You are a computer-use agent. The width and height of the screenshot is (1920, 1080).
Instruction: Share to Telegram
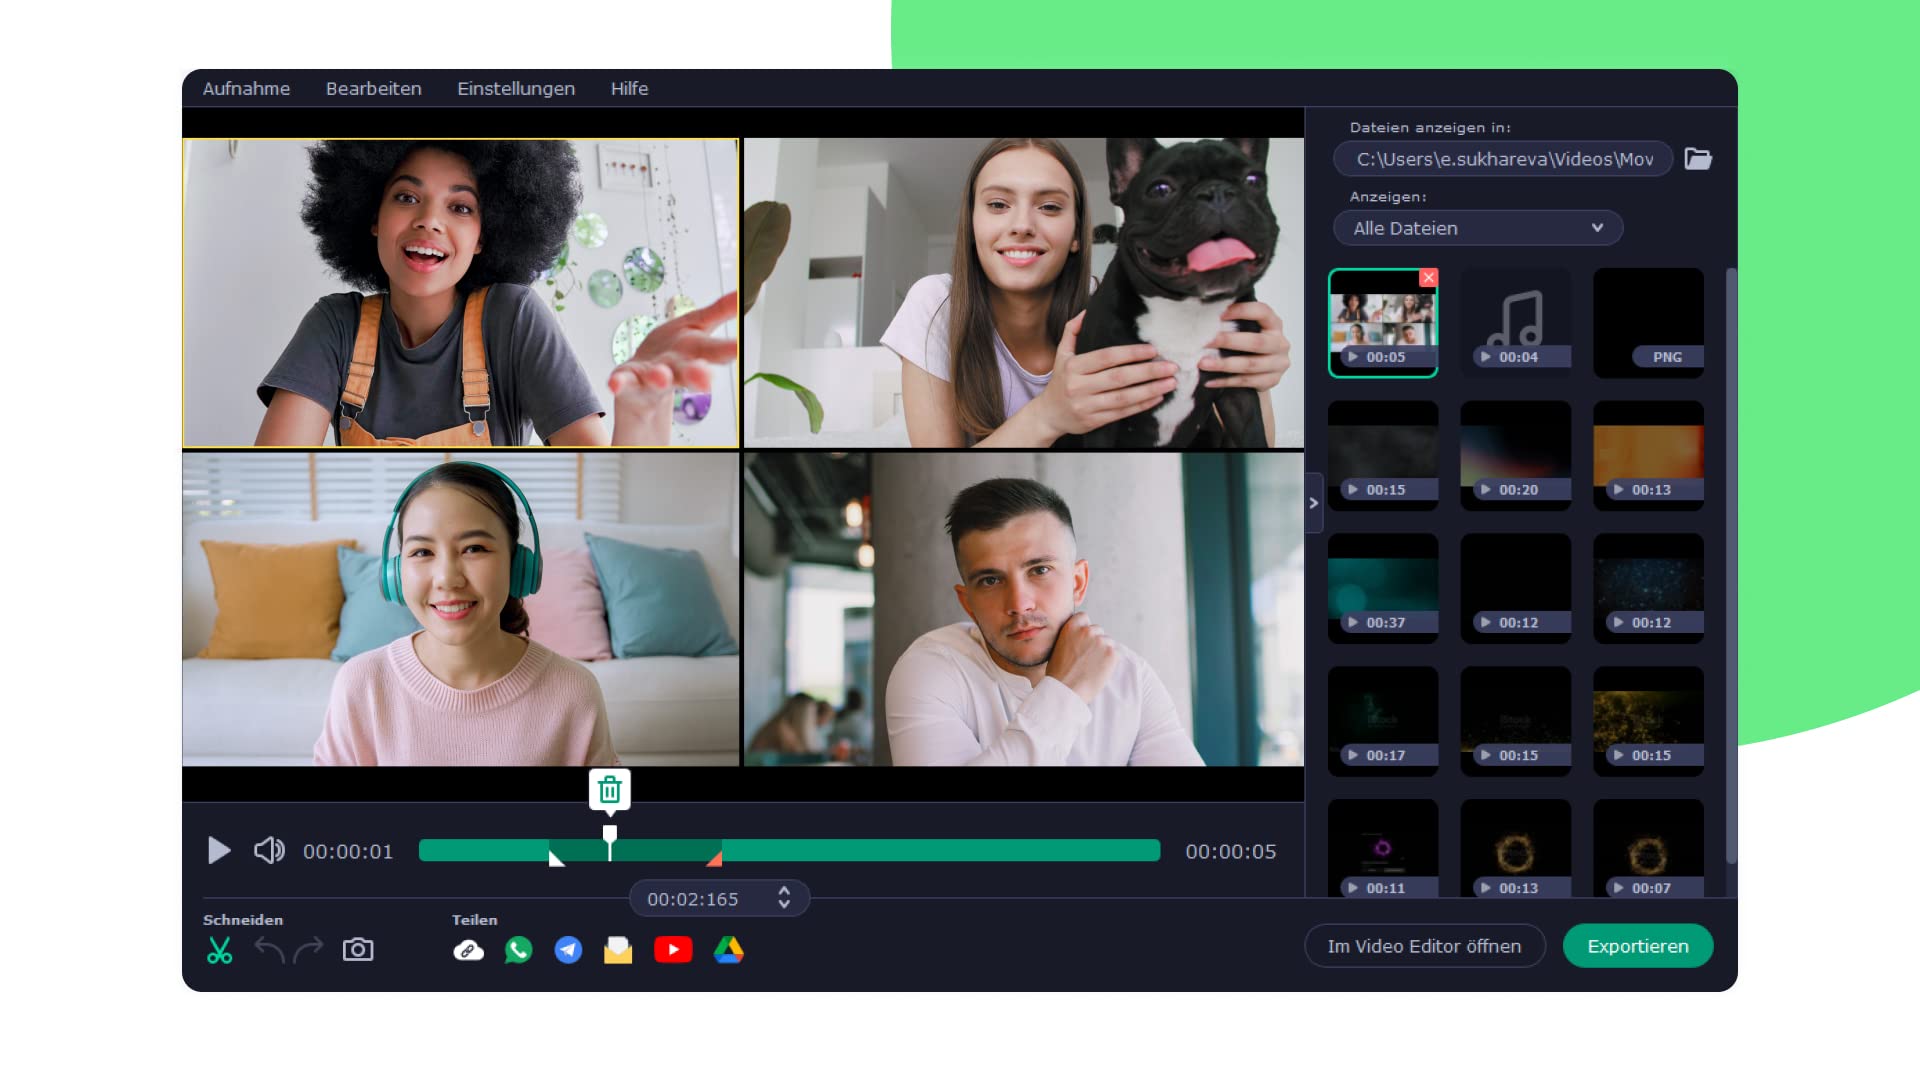pos(568,950)
